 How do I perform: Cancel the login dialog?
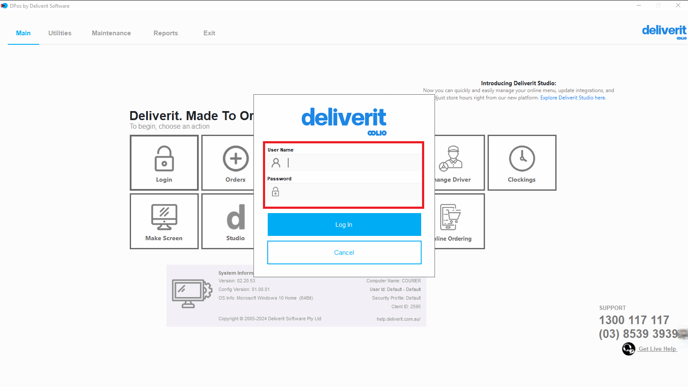click(x=344, y=252)
